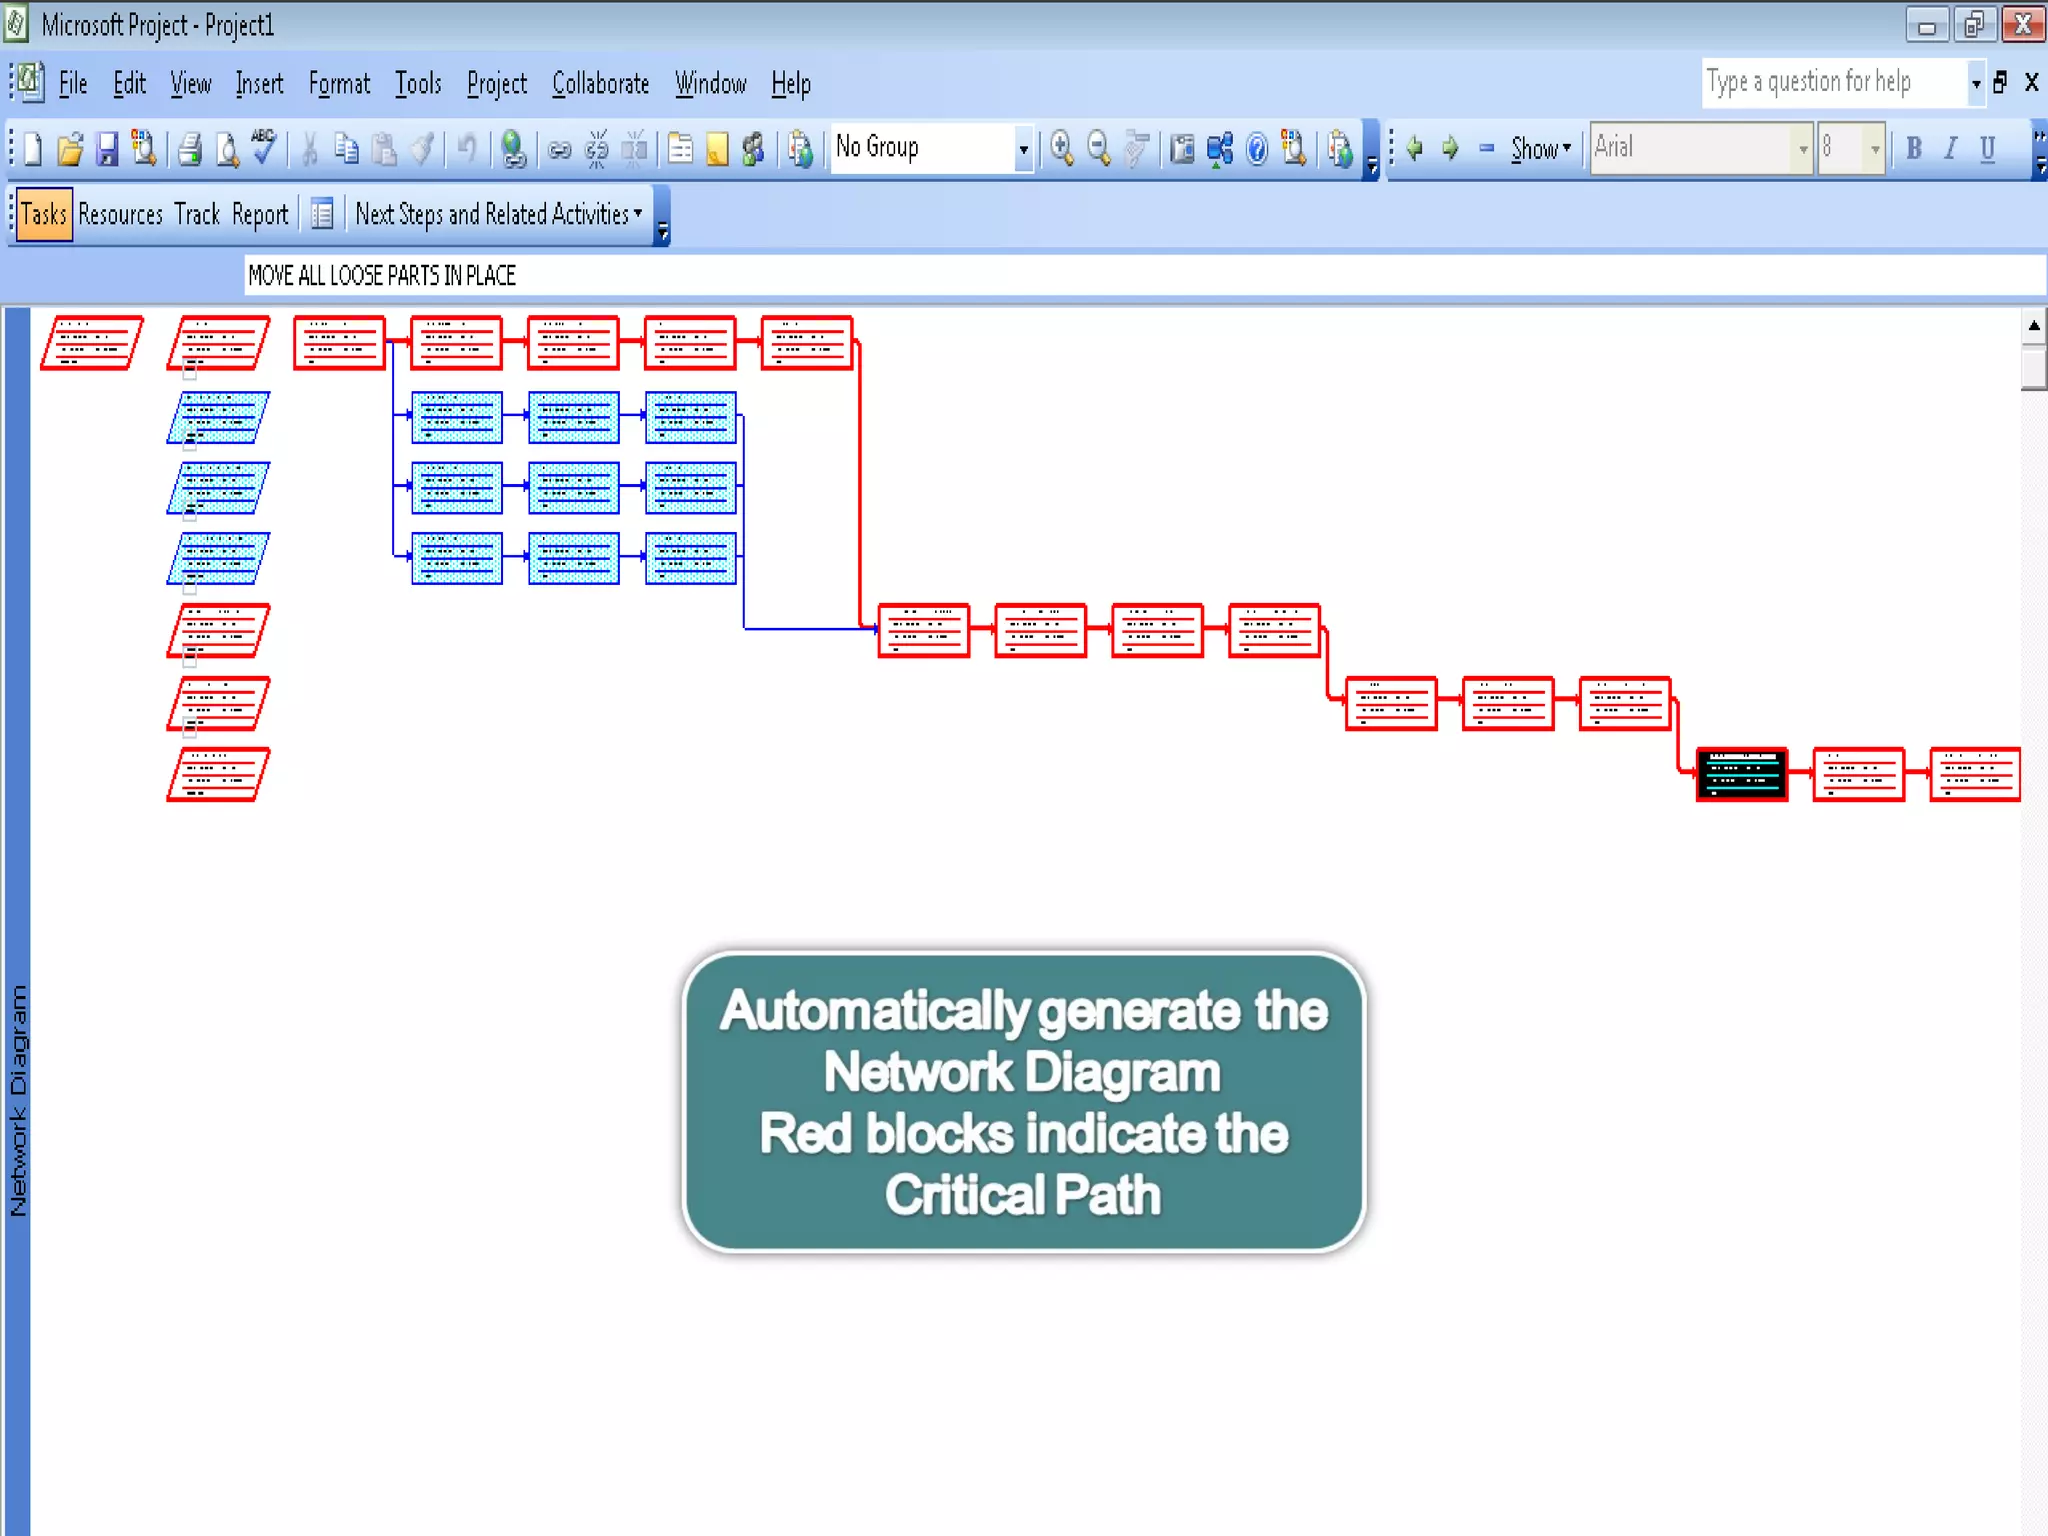Viewport: 2048px width, 1536px height.
Task: Toggle Underline formatting button
Action: tap(1988, 149)
